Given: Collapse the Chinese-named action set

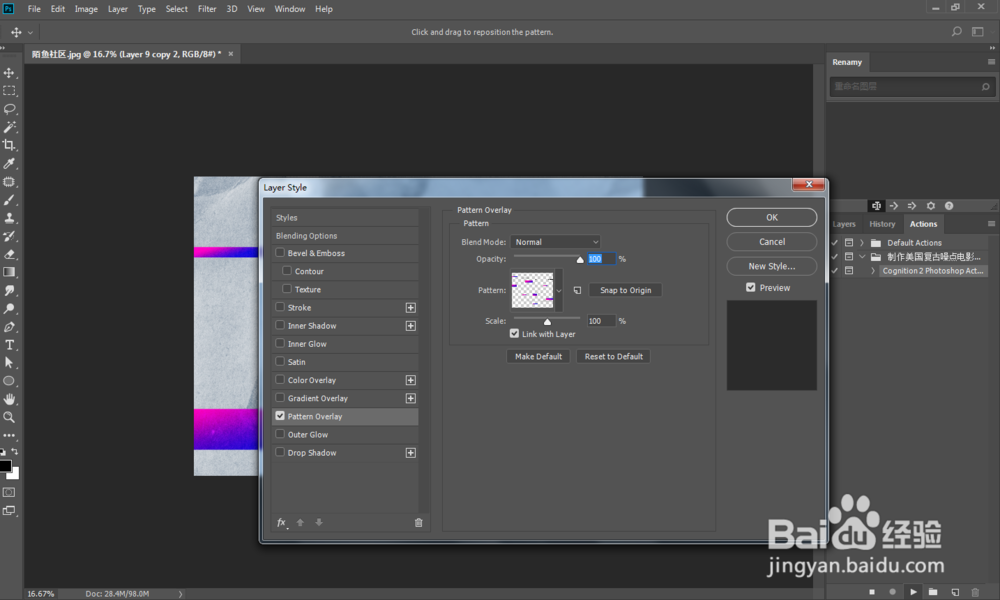Looking at the screenshot, I should 862,257.
